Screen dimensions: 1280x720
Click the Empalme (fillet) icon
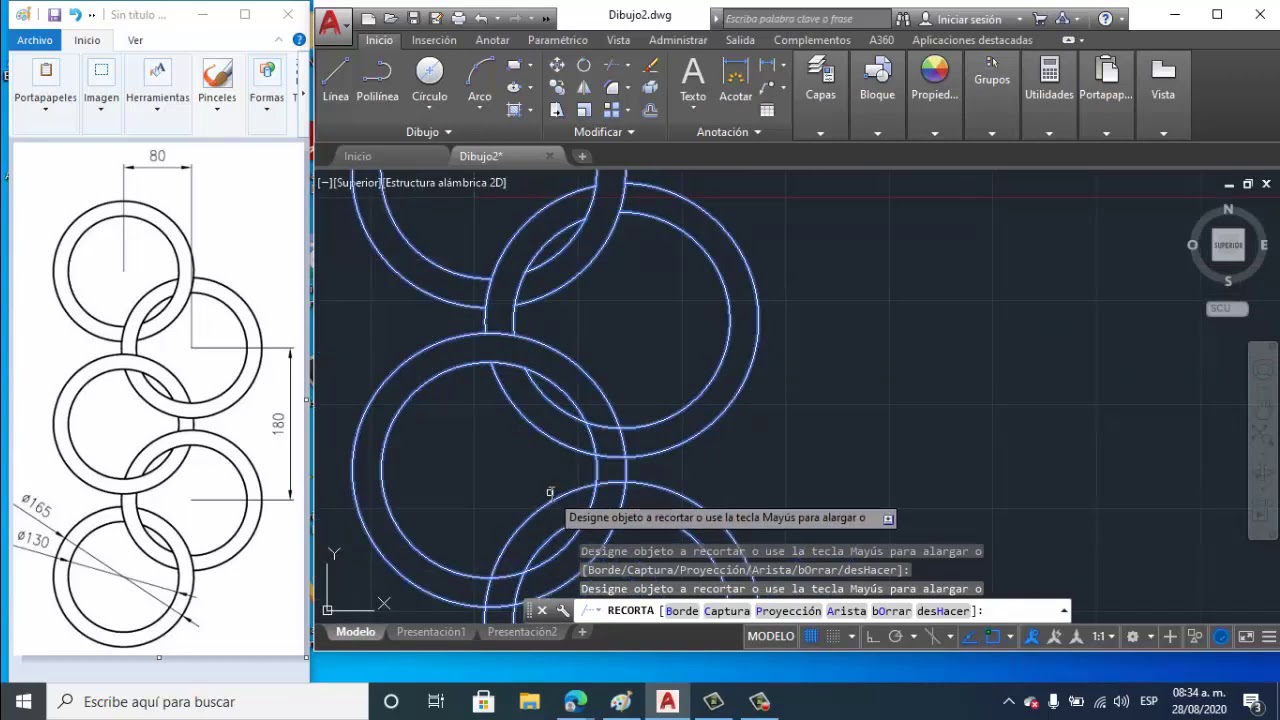click(611, 87)
